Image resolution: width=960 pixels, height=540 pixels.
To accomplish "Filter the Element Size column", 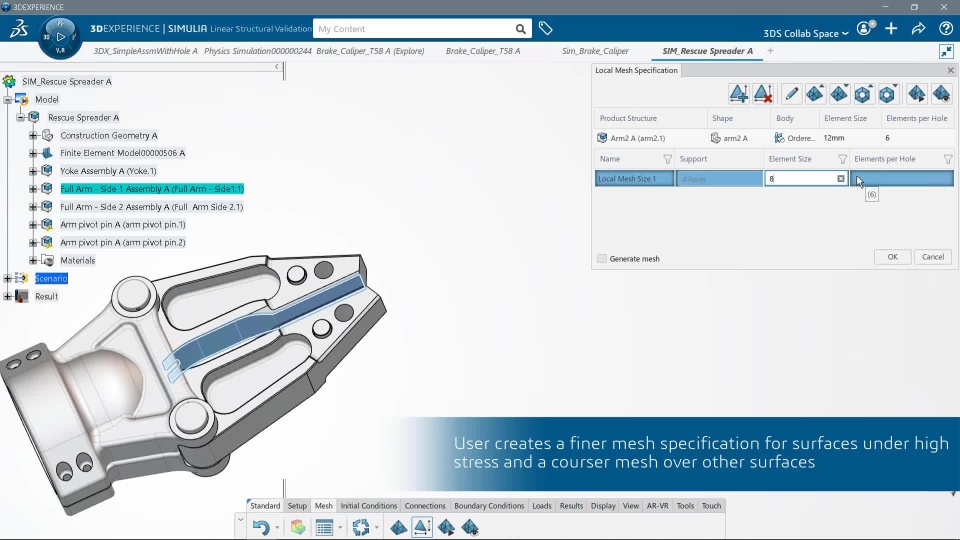I will [842, 159].
